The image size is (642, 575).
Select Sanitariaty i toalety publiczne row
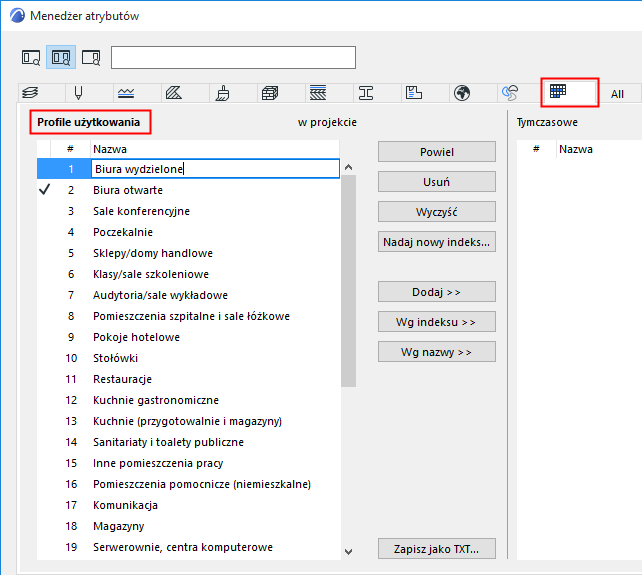tap(188, 442)
